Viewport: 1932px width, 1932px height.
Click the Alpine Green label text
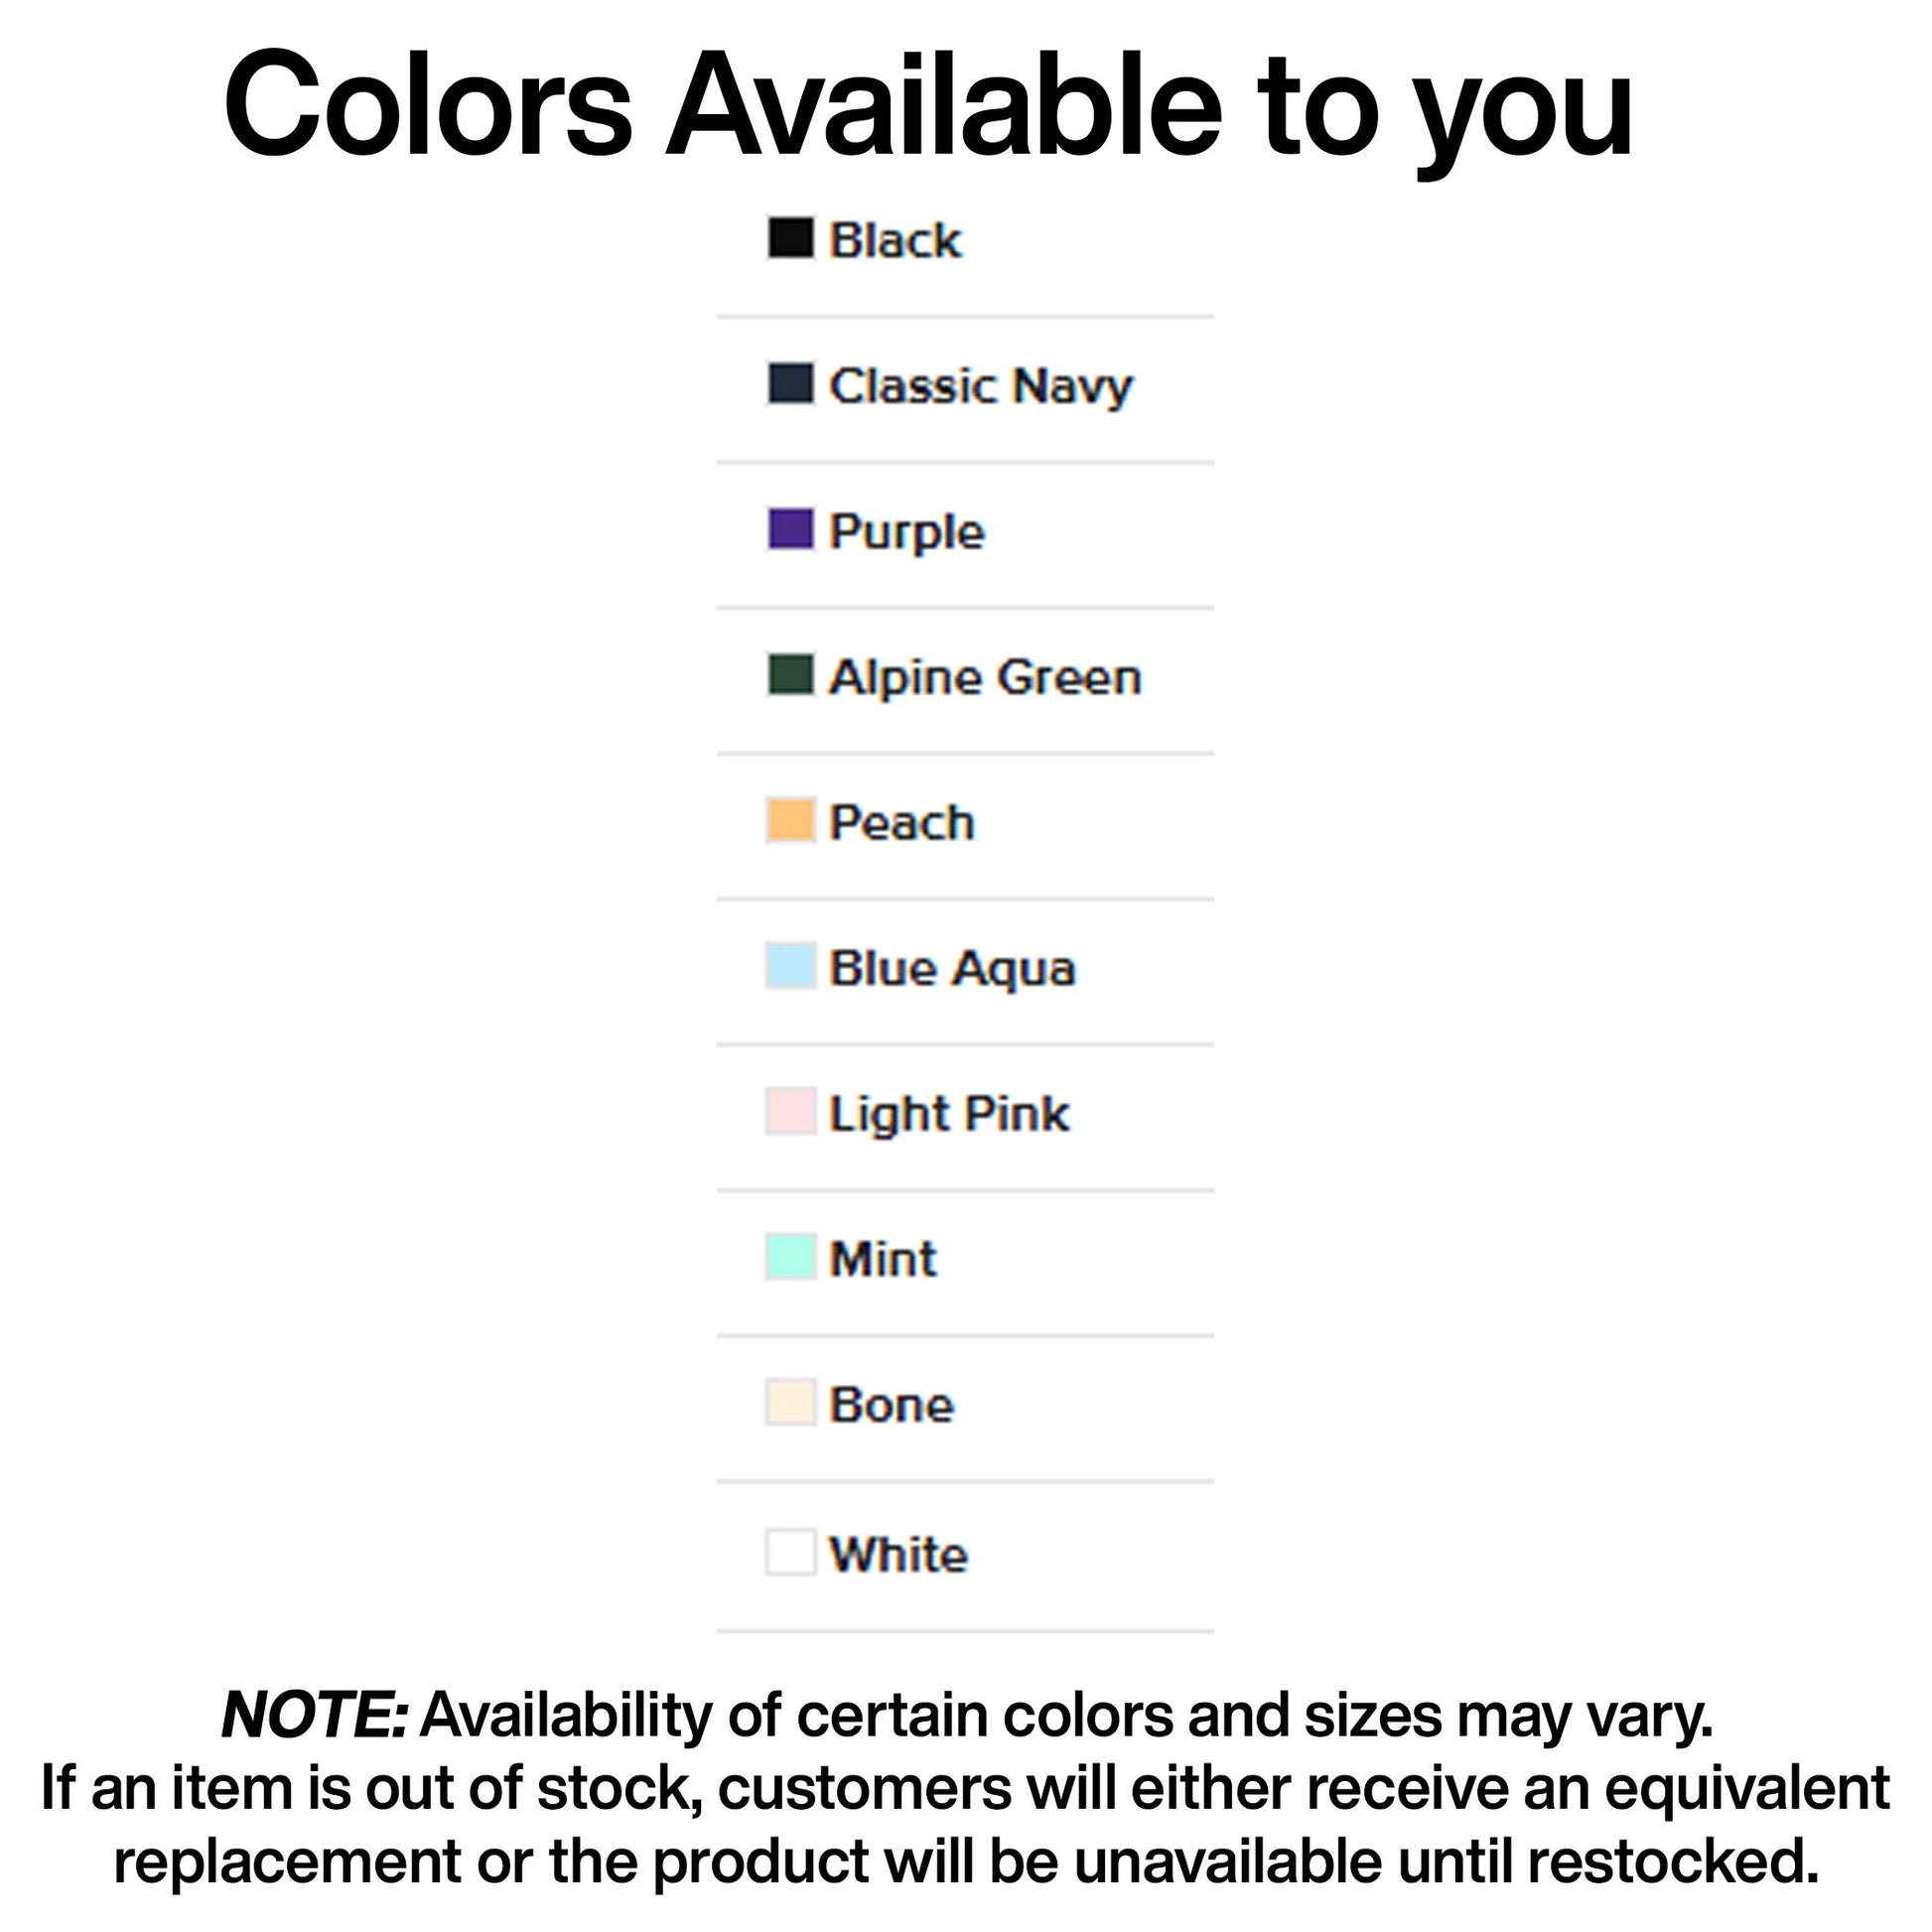(985, 677)
